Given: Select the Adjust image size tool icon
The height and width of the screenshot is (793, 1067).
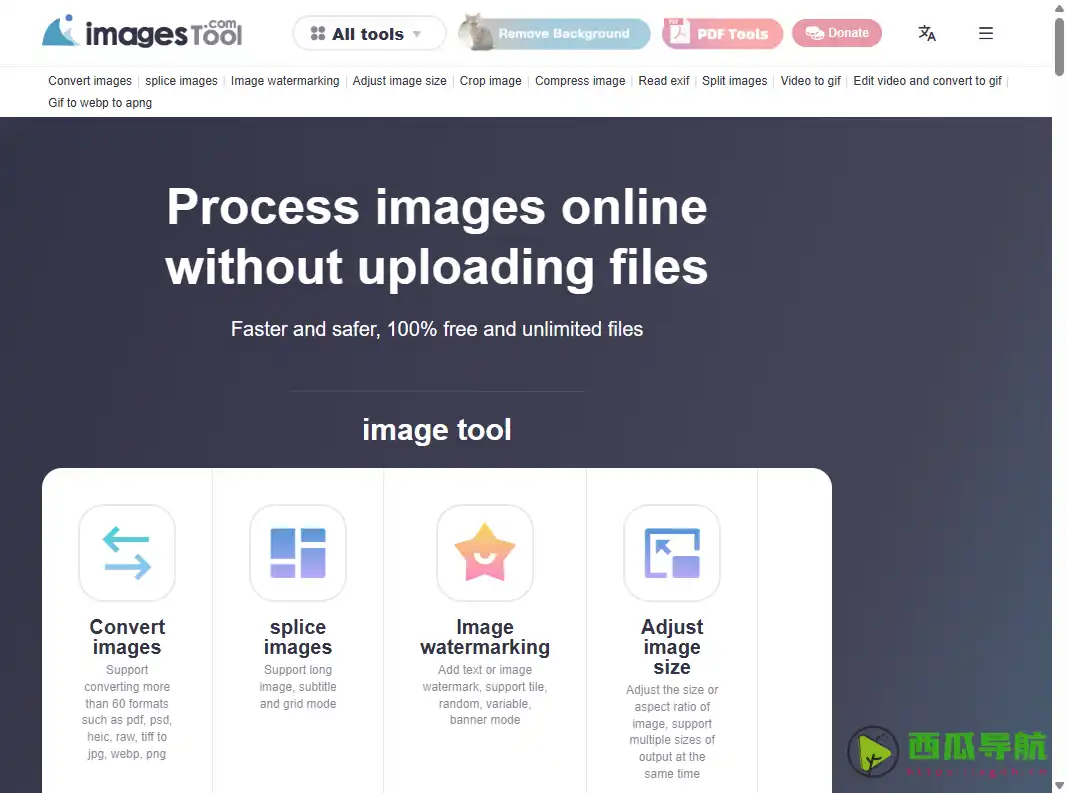Looking at the screenshot, I should click(x=671, y=553).
